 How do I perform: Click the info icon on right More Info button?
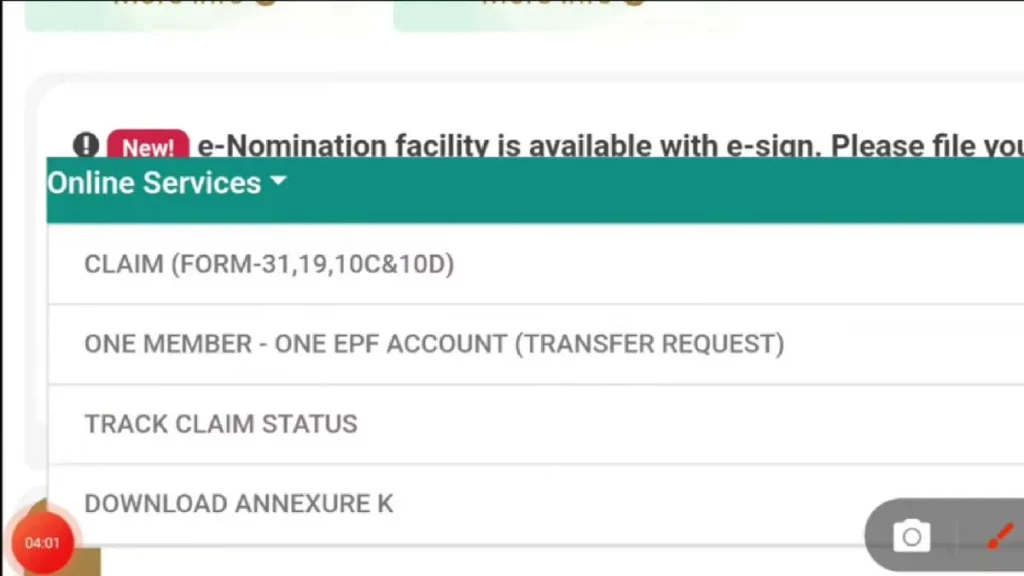634,2
